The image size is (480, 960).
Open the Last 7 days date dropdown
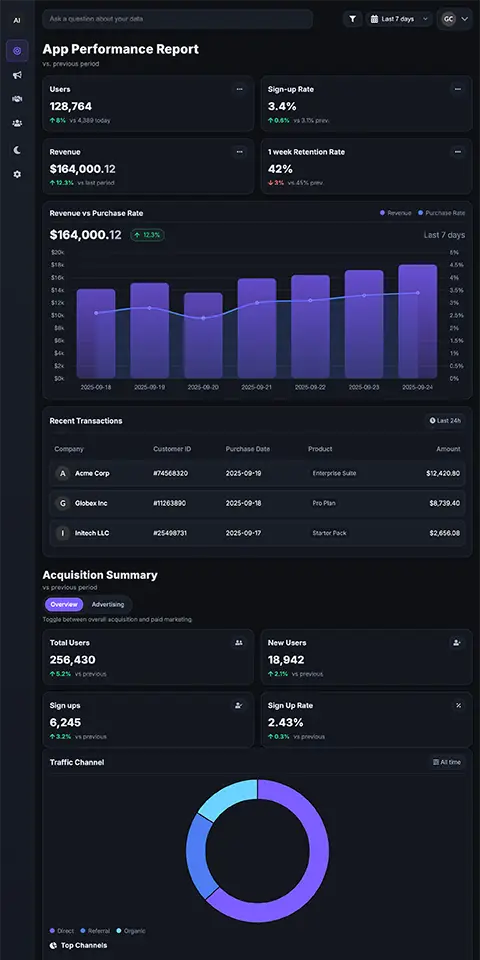pyautogui.click(x=399, y=19)
